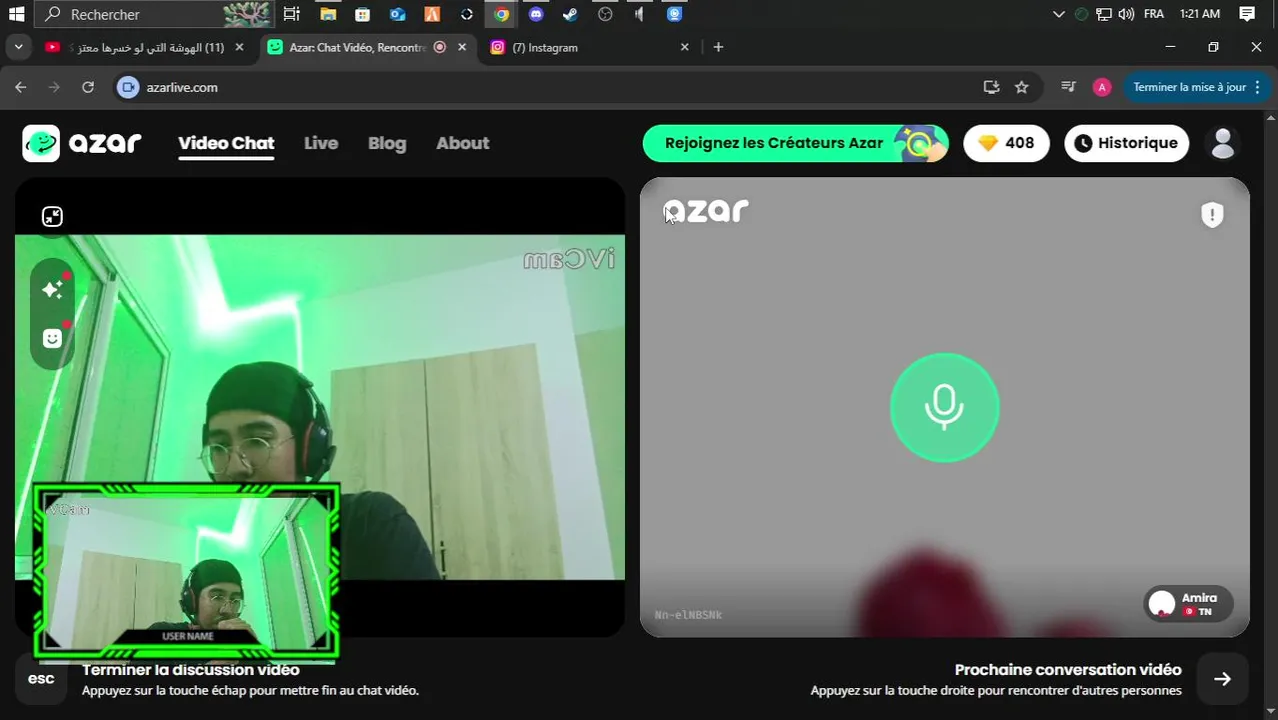Open Microsoft Store from the taskbar
The width and height of the screenshot is (1278, 720).
point(362,14)
